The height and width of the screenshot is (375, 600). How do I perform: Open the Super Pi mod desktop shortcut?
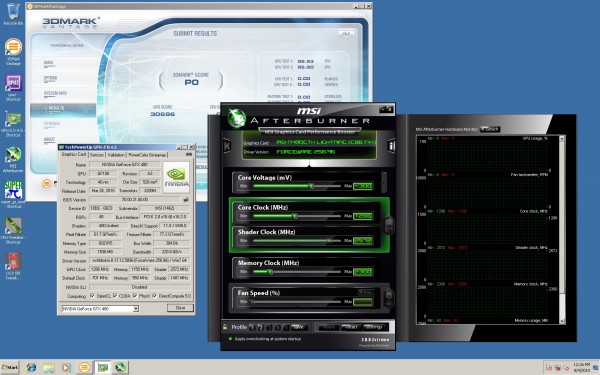[13, 194]
